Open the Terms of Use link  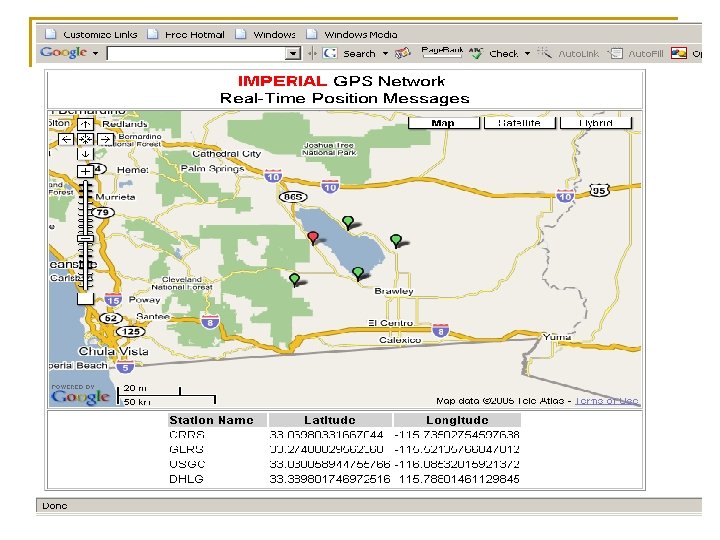point(607,401)
